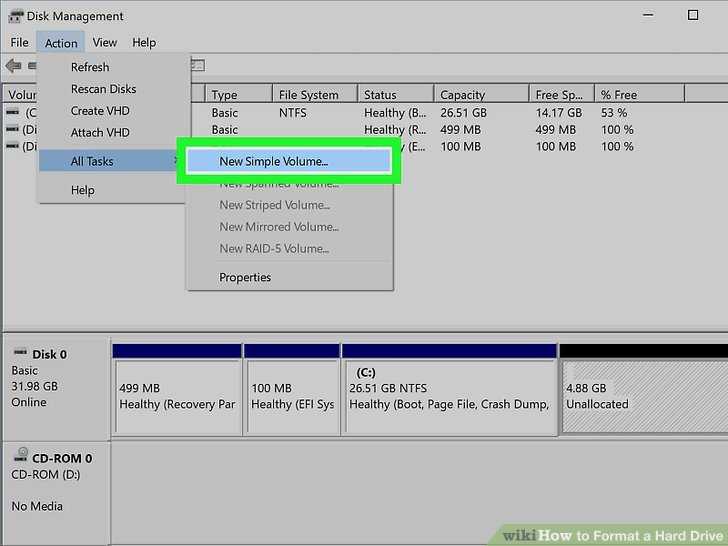728x546 pixels.
Task: Open Properties from the submenu
Action: click(245, 278)
